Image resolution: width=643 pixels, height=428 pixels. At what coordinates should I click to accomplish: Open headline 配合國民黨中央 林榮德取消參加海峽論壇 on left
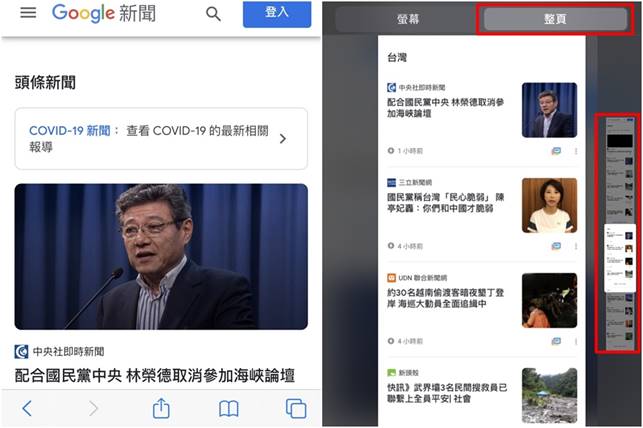[x=155, y=376]
